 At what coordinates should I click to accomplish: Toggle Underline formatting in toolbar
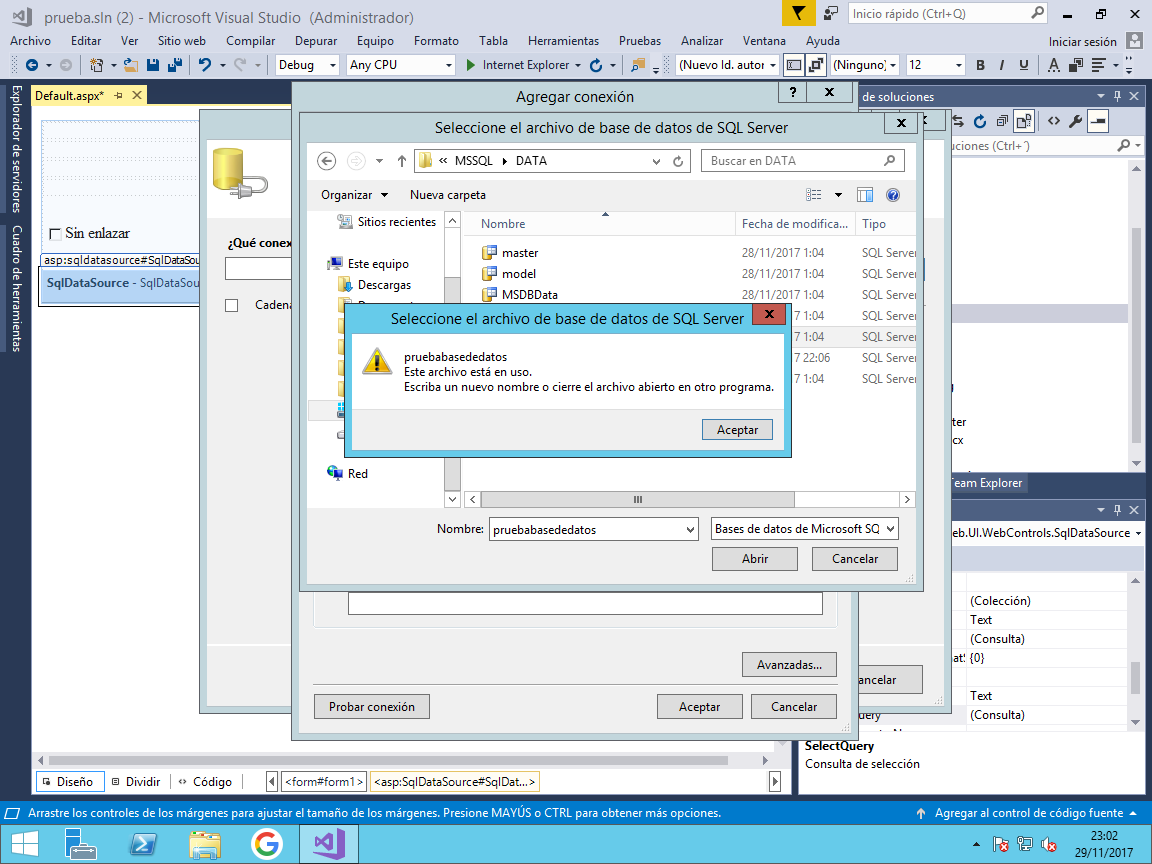[1023, 65]
